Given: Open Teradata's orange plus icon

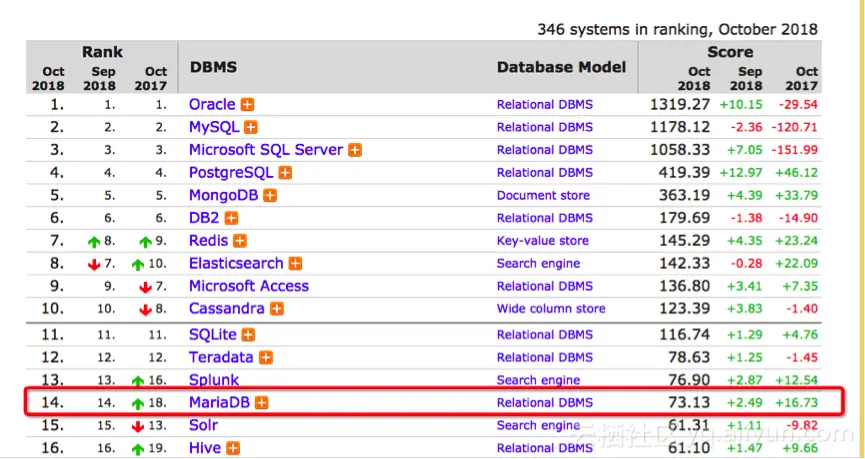Looking at the screenshot, I should pos(266,357).
